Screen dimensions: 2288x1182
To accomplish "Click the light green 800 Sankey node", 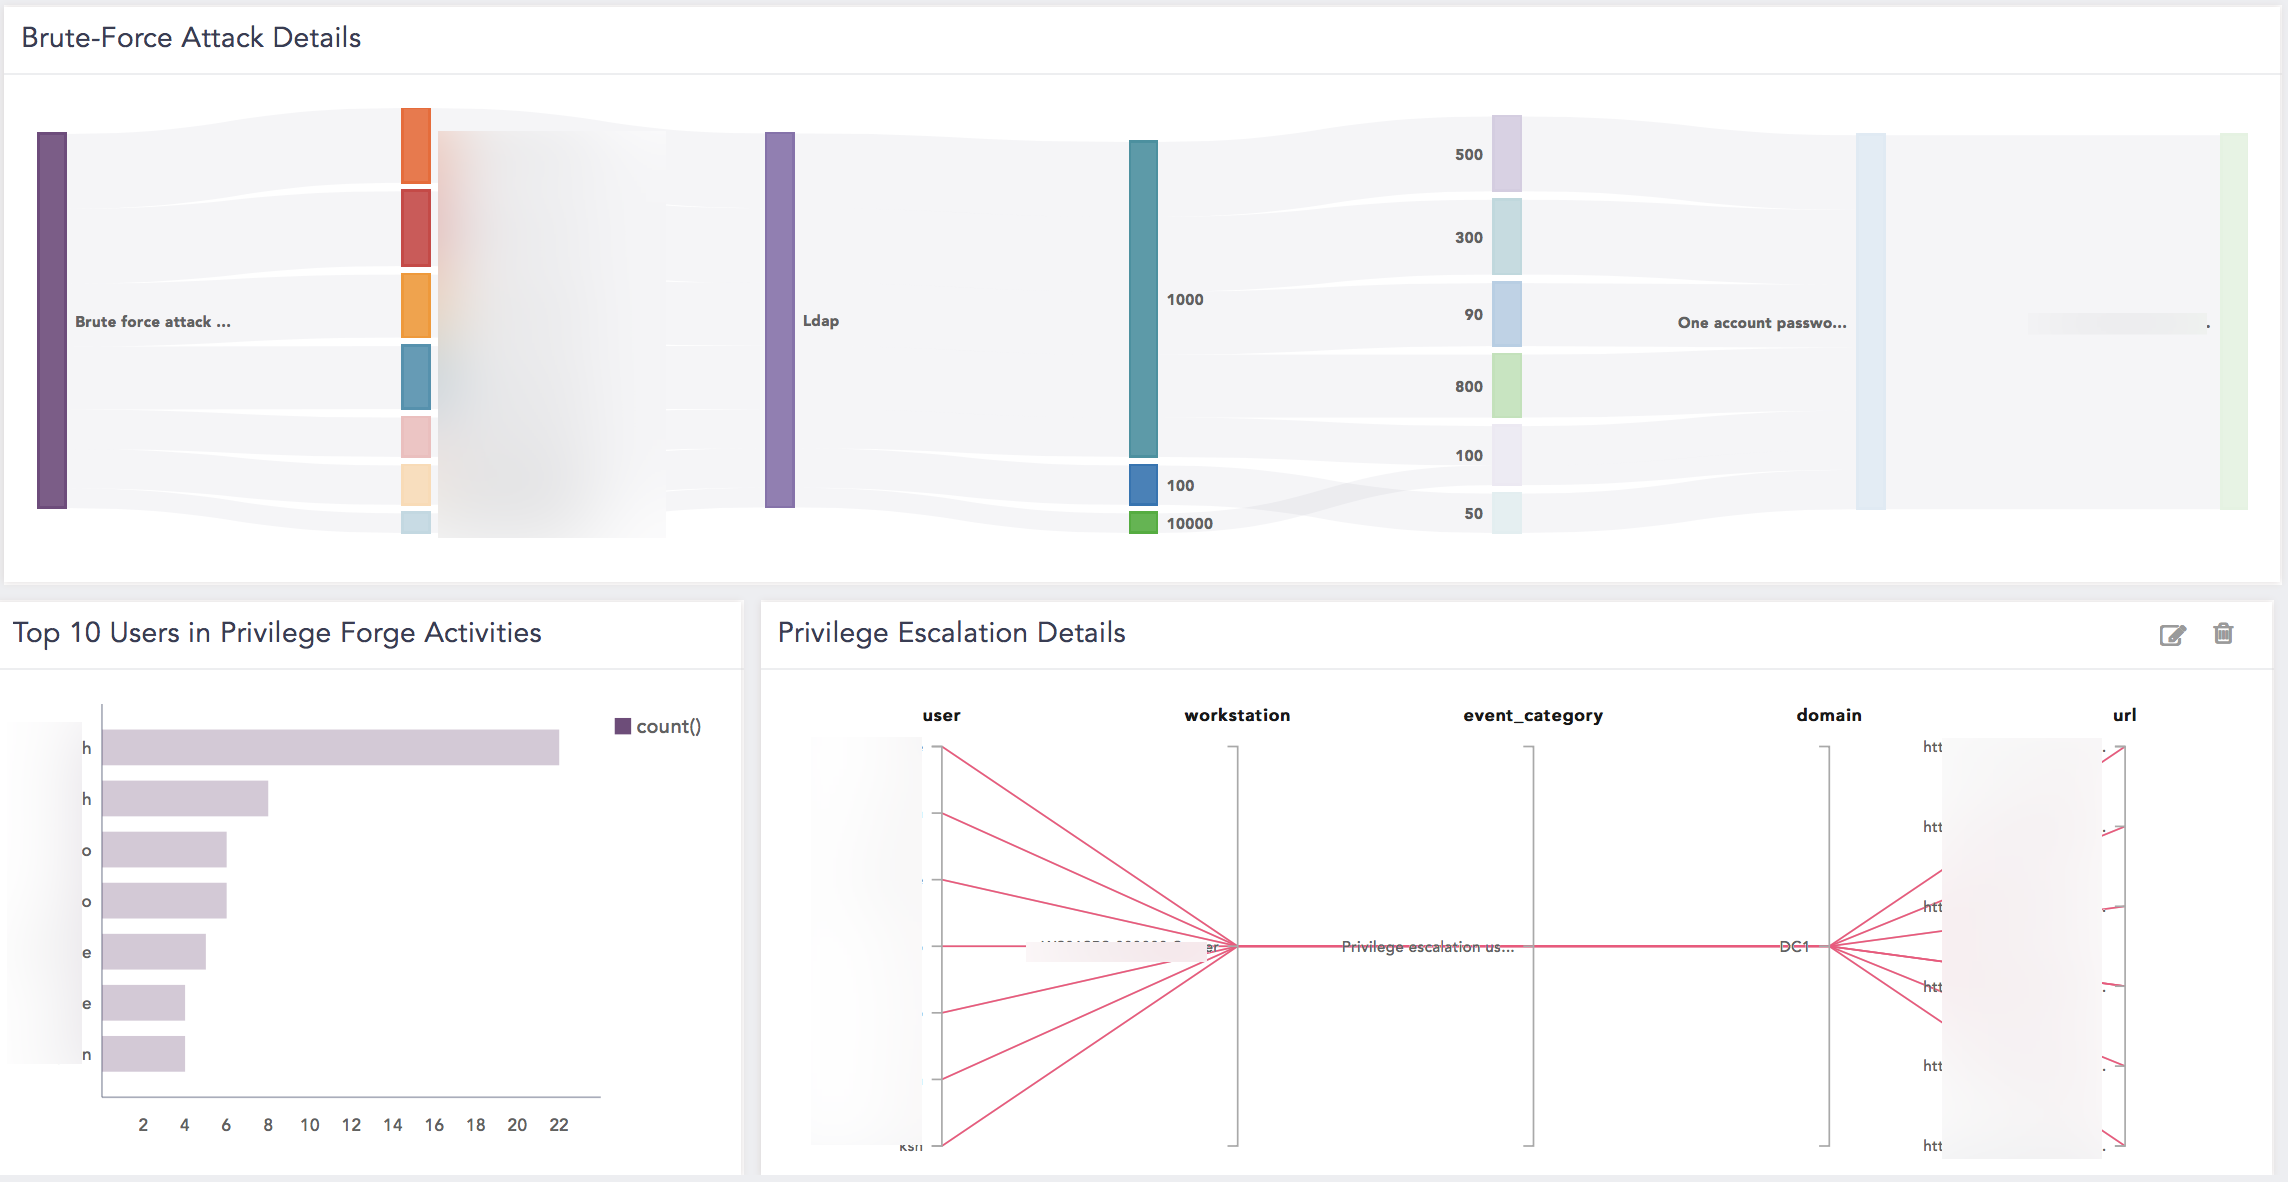I will tap(1506, 386).
